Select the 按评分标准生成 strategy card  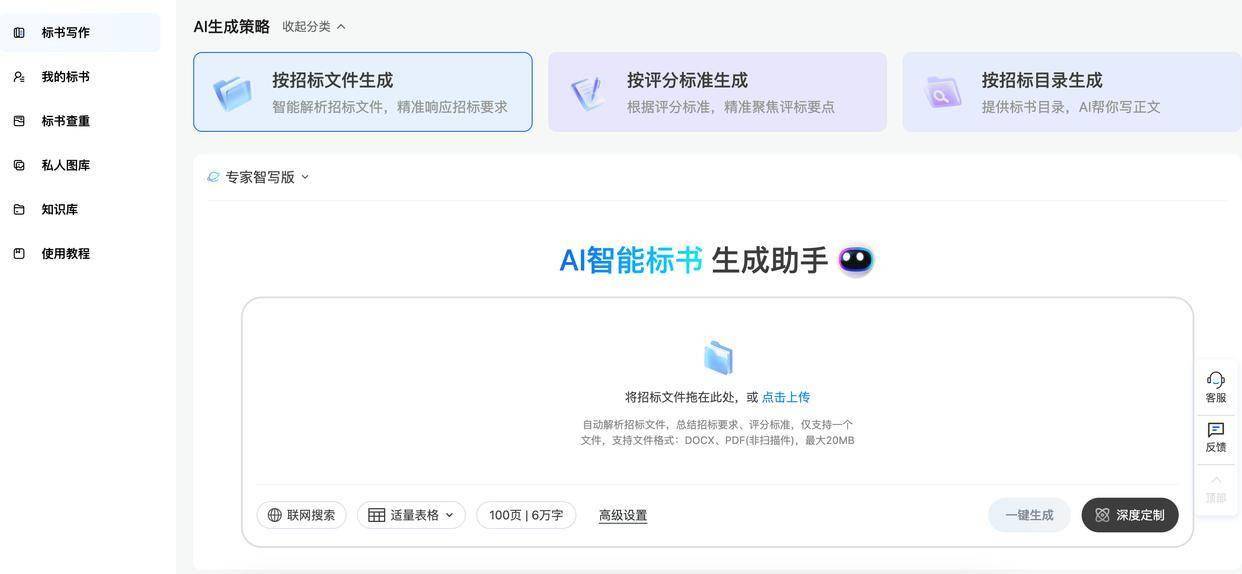[717, 92]
